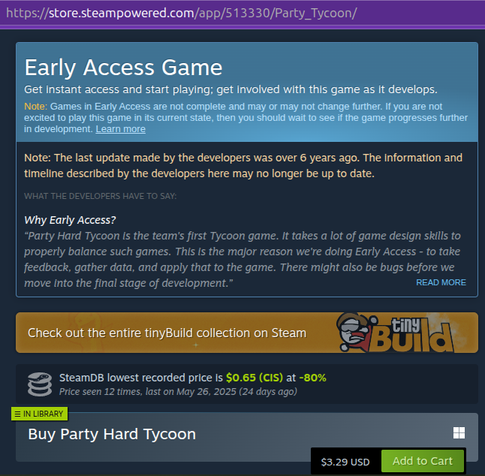Expand developer text with READ MORE
Image resolution: width=485 pixels, height=476 pixels.
pos(441,282)
